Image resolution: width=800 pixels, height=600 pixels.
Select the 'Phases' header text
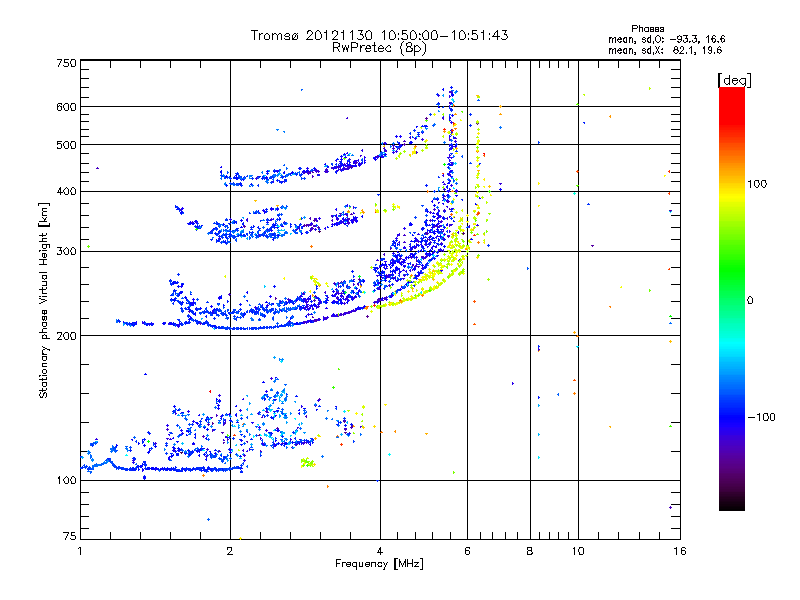point(647,29)
